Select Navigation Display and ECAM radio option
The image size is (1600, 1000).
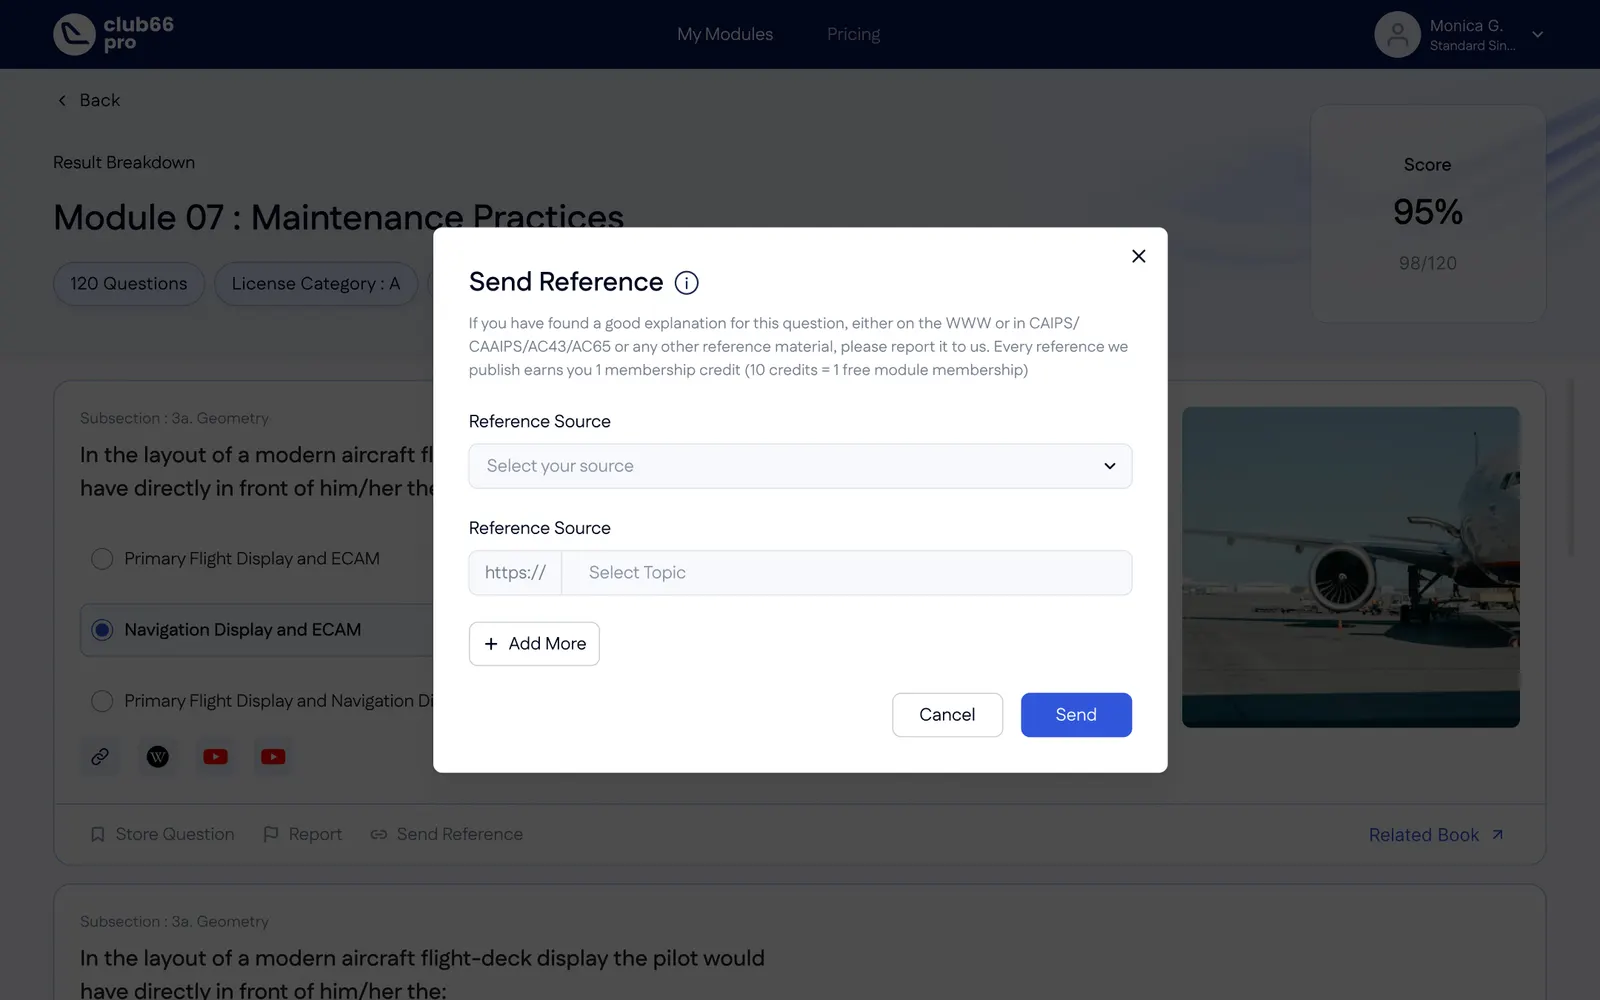pos(101,630)
